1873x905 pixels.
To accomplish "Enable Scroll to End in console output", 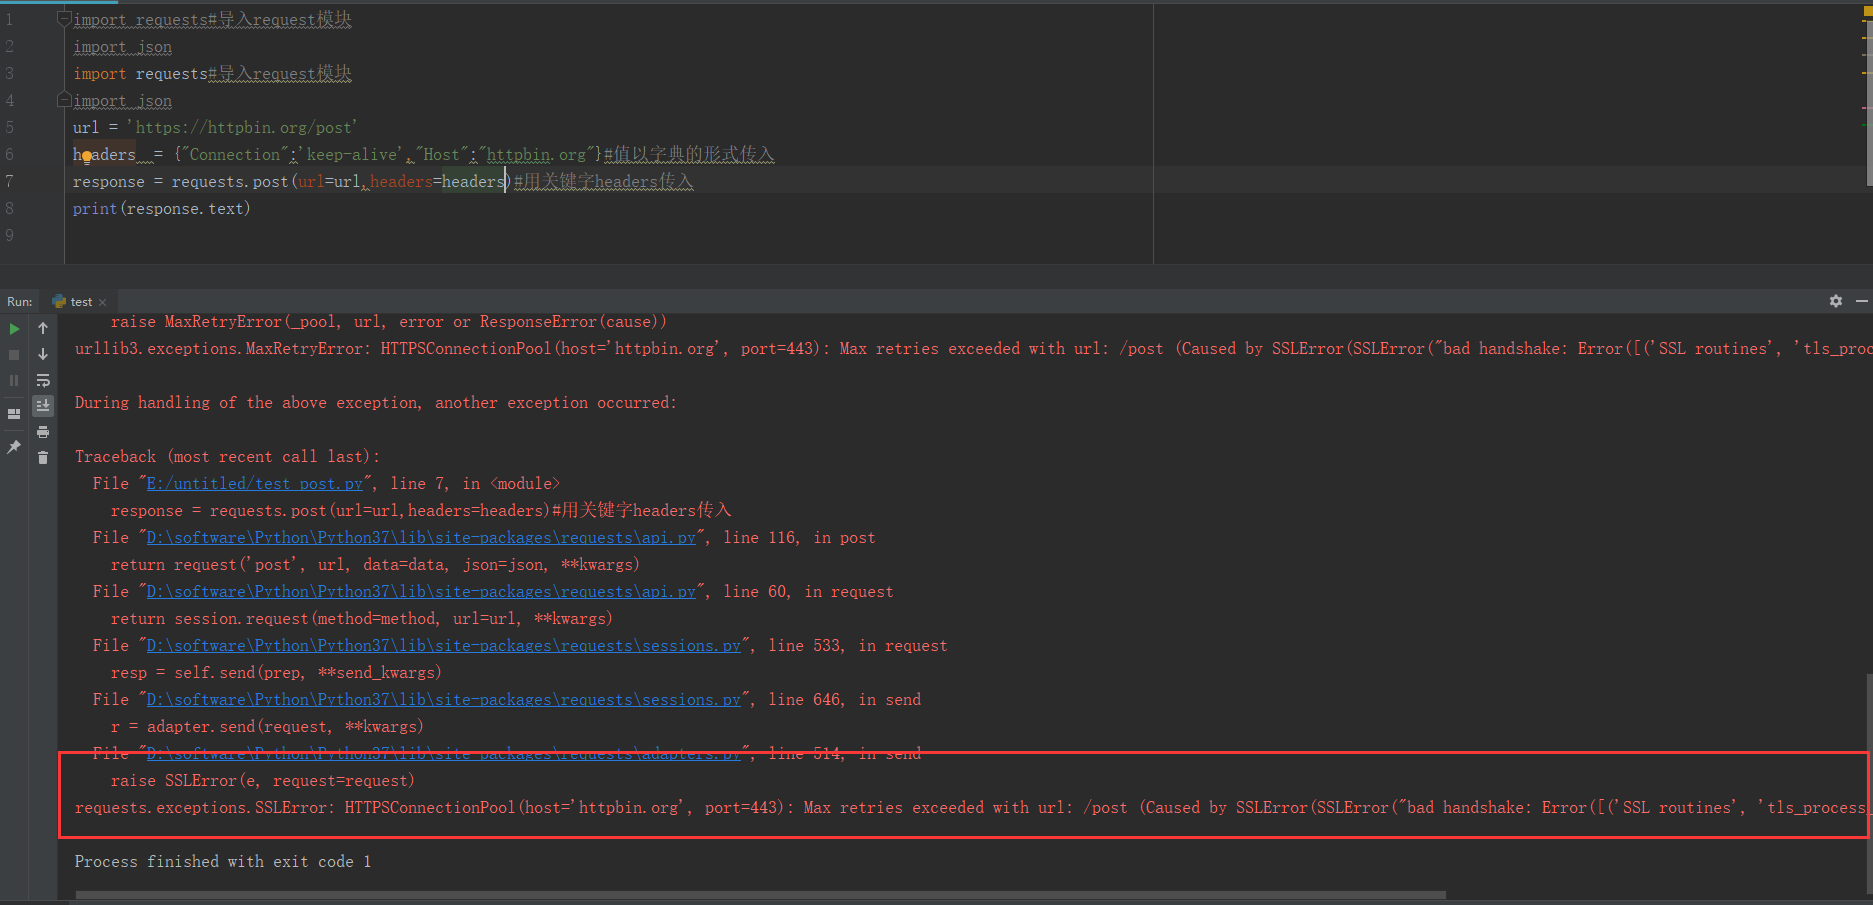I will 43,405.
